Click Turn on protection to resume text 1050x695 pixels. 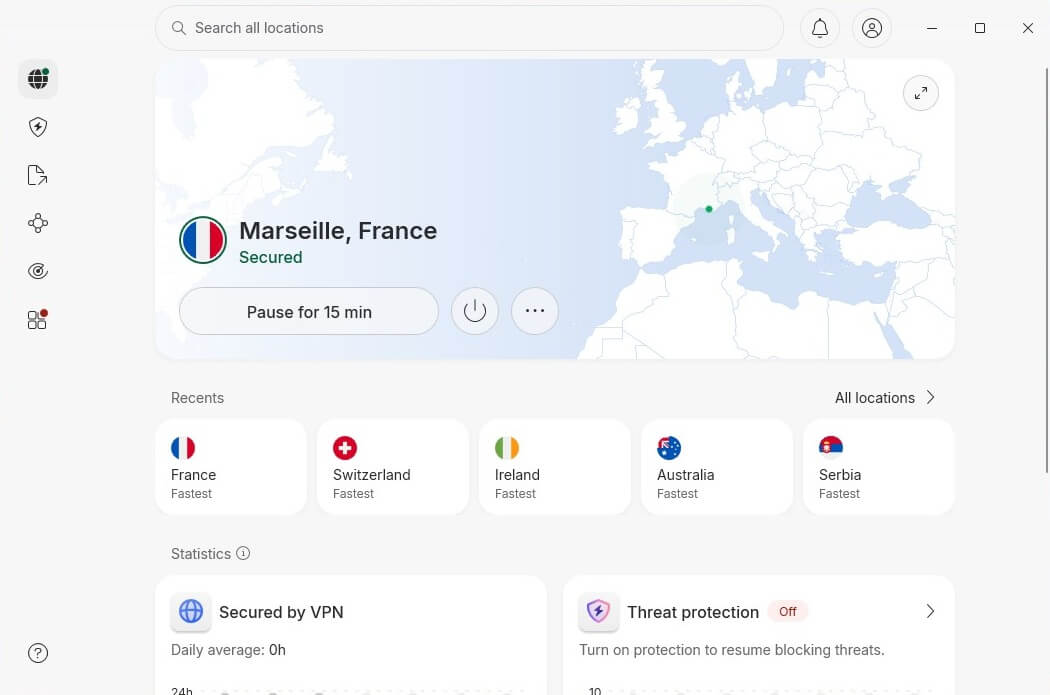click(731, 650)
